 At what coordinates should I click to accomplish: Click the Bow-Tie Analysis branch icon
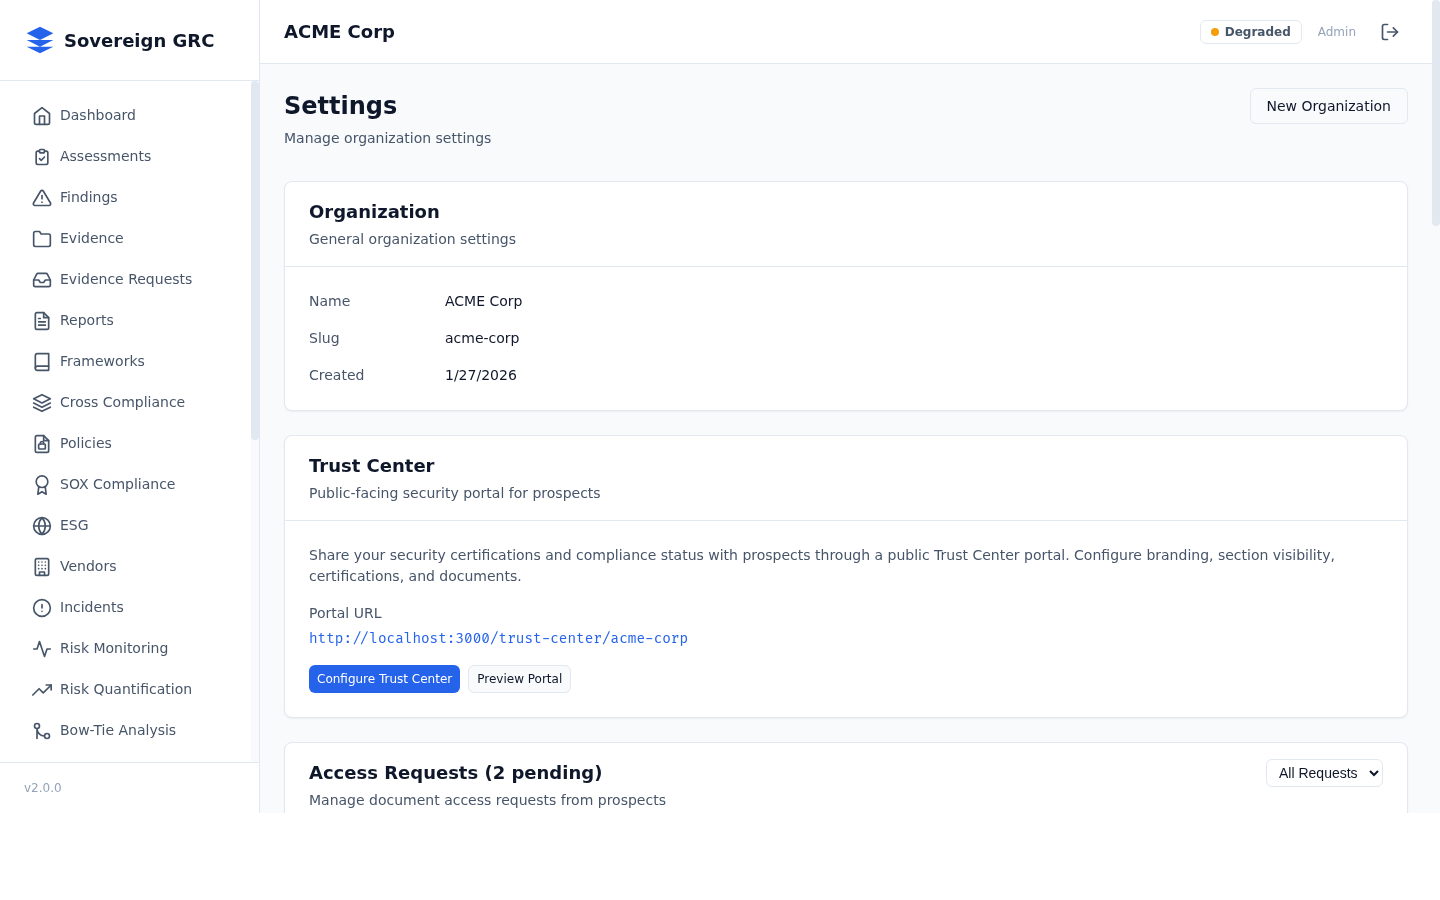tap(42, 731)
